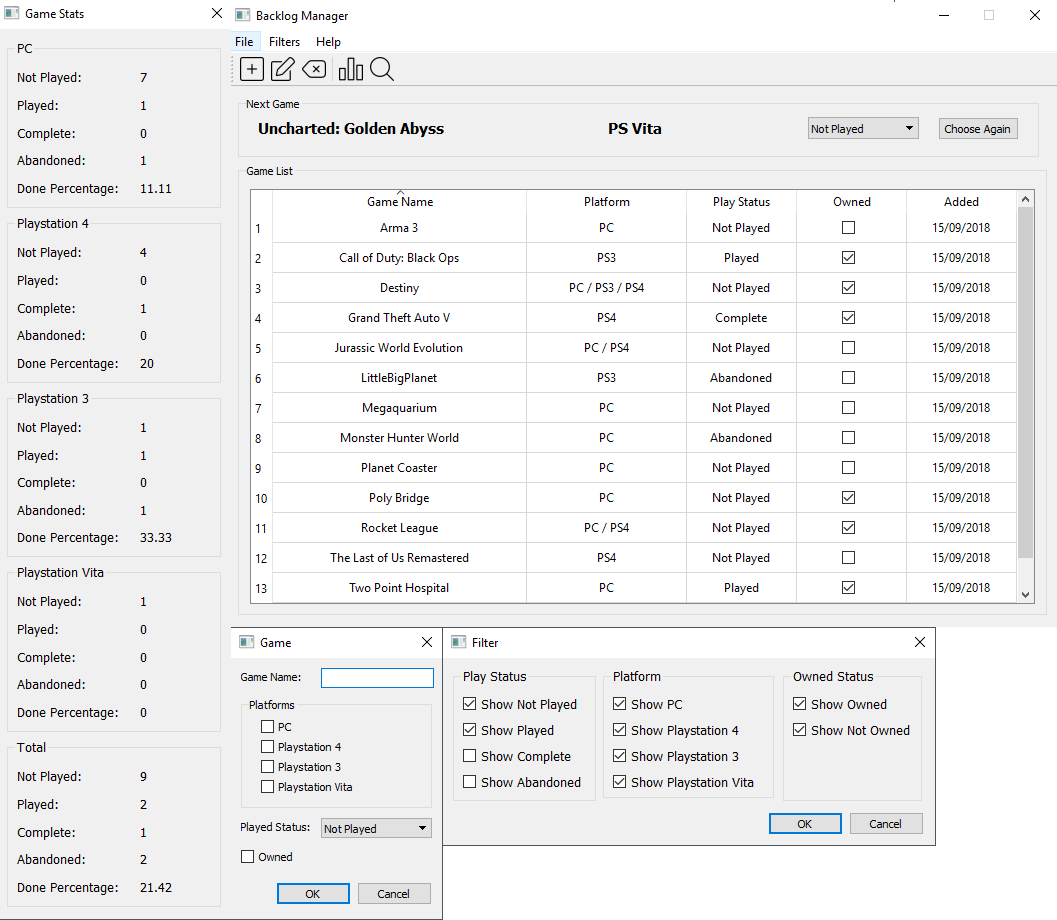Uncheck Show Playstation 3 filter

(620, 756)
